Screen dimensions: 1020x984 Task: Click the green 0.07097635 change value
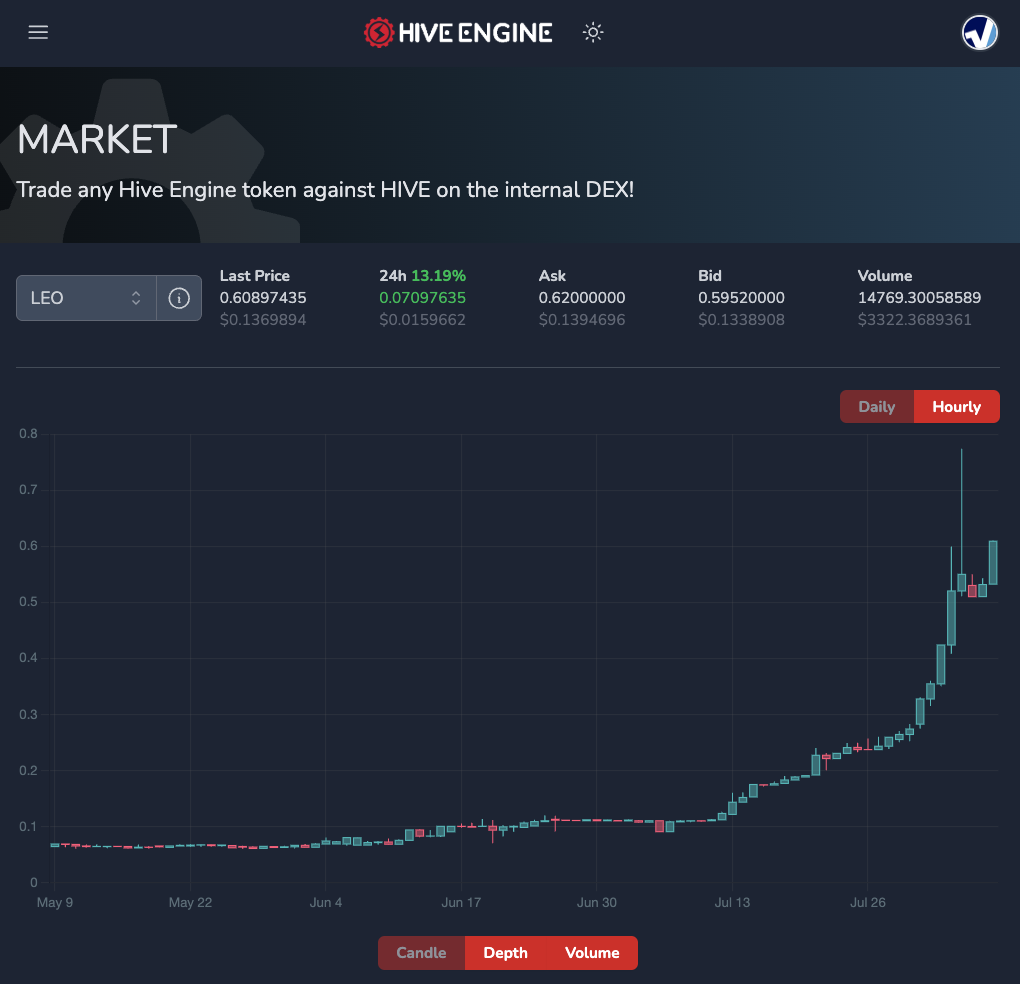coord(422,298)
